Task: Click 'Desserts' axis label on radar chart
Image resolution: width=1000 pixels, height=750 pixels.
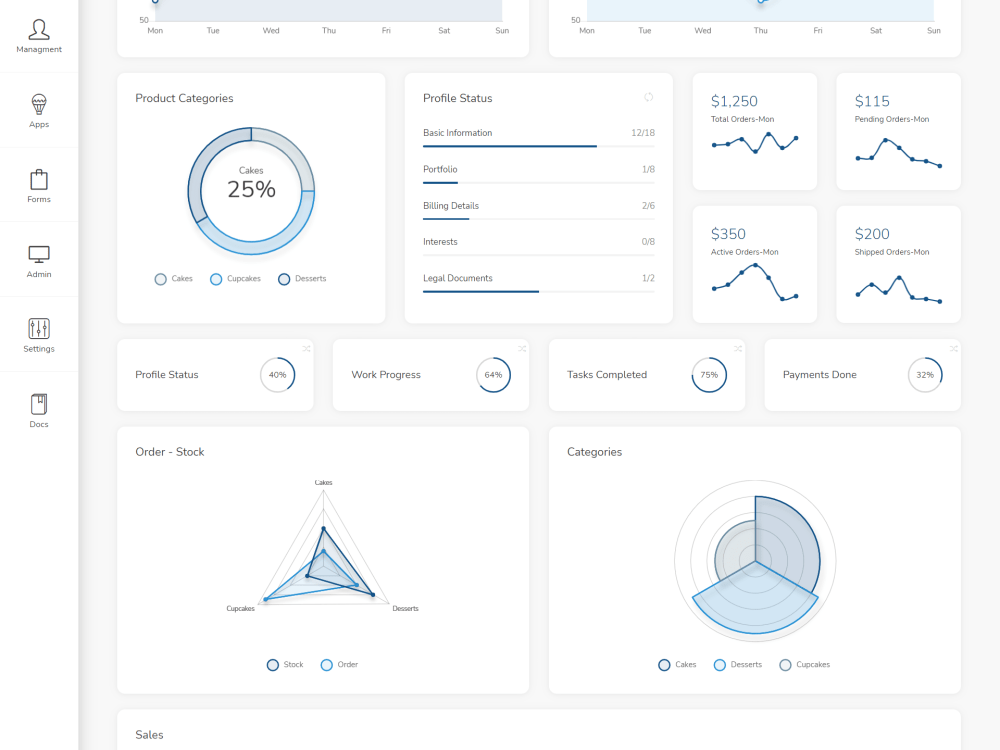Action: click(406, 608)
